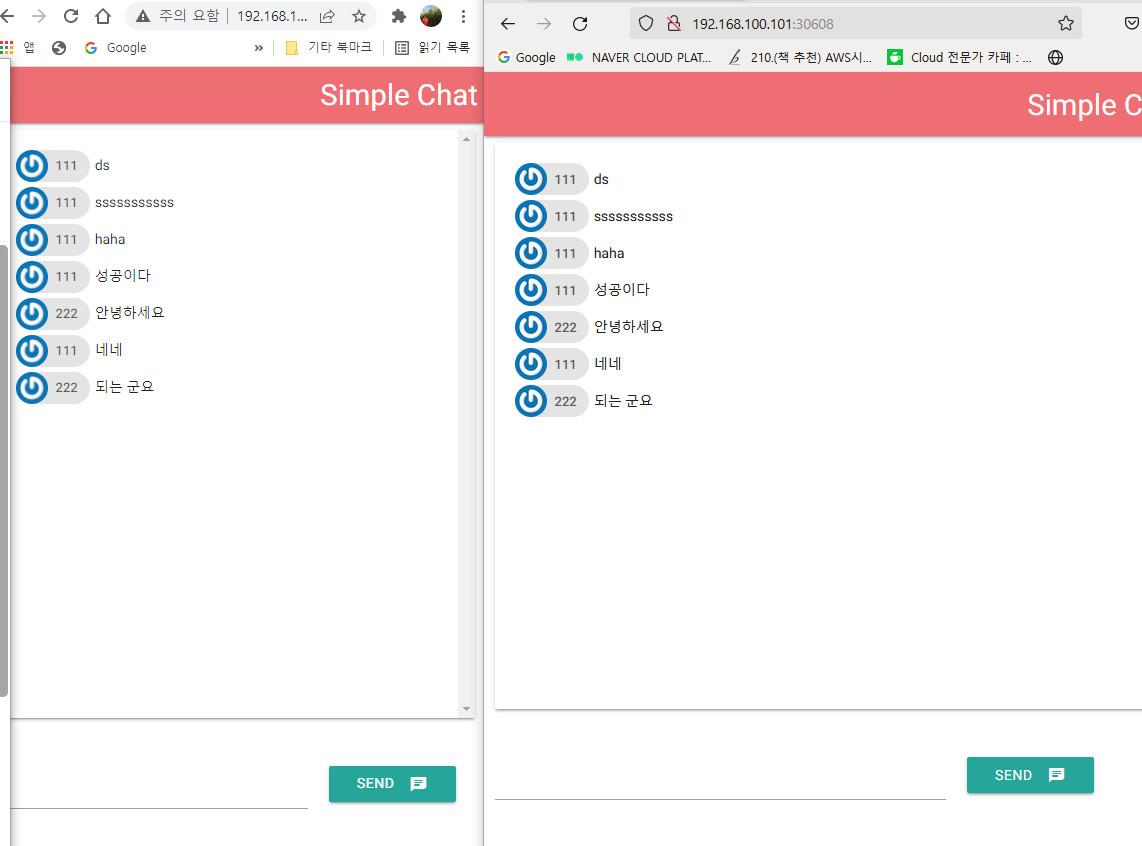Click the Firefox URL 192.168.100.101:30608
1142x846 pixels.
pyautogui.click(x=763, y=24)
